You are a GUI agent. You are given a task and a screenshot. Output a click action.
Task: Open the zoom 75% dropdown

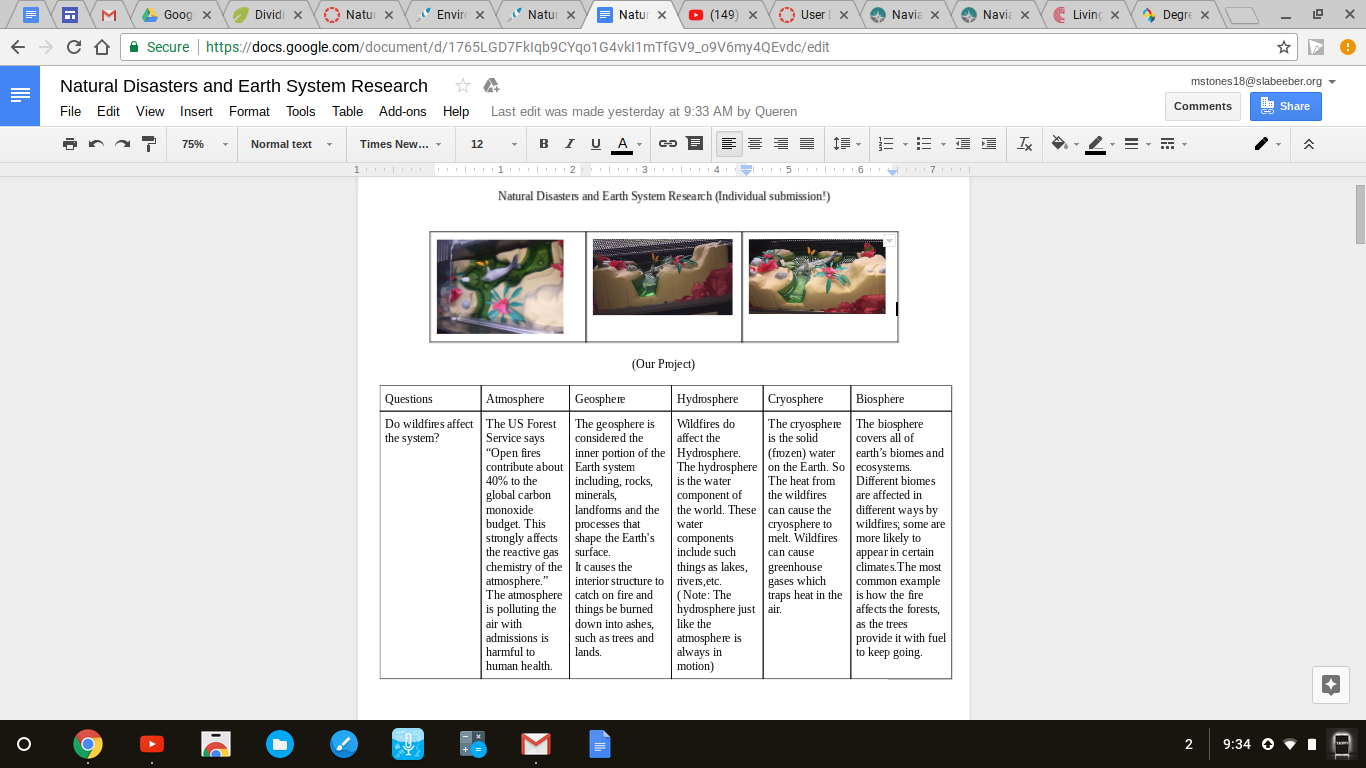[204, 144]
